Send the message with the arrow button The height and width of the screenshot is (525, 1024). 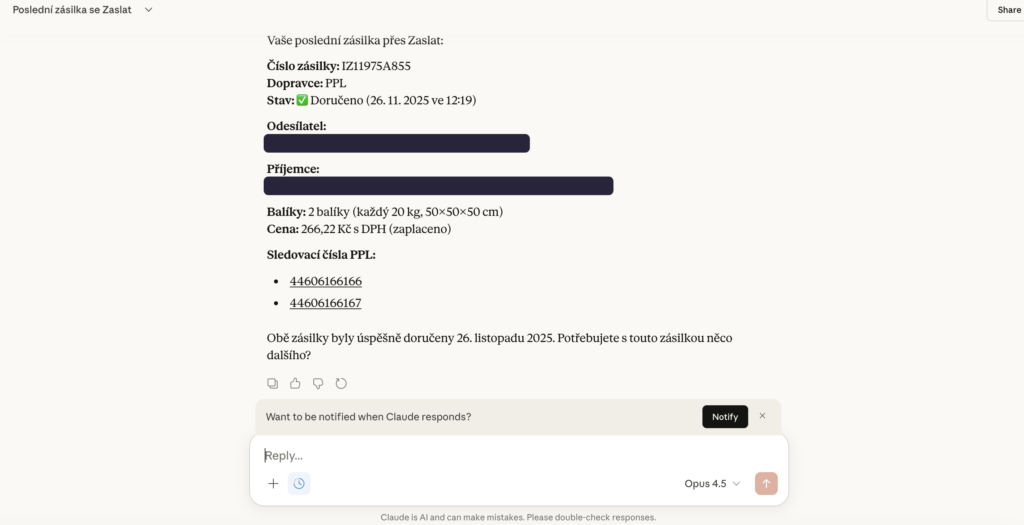point(766,483)
